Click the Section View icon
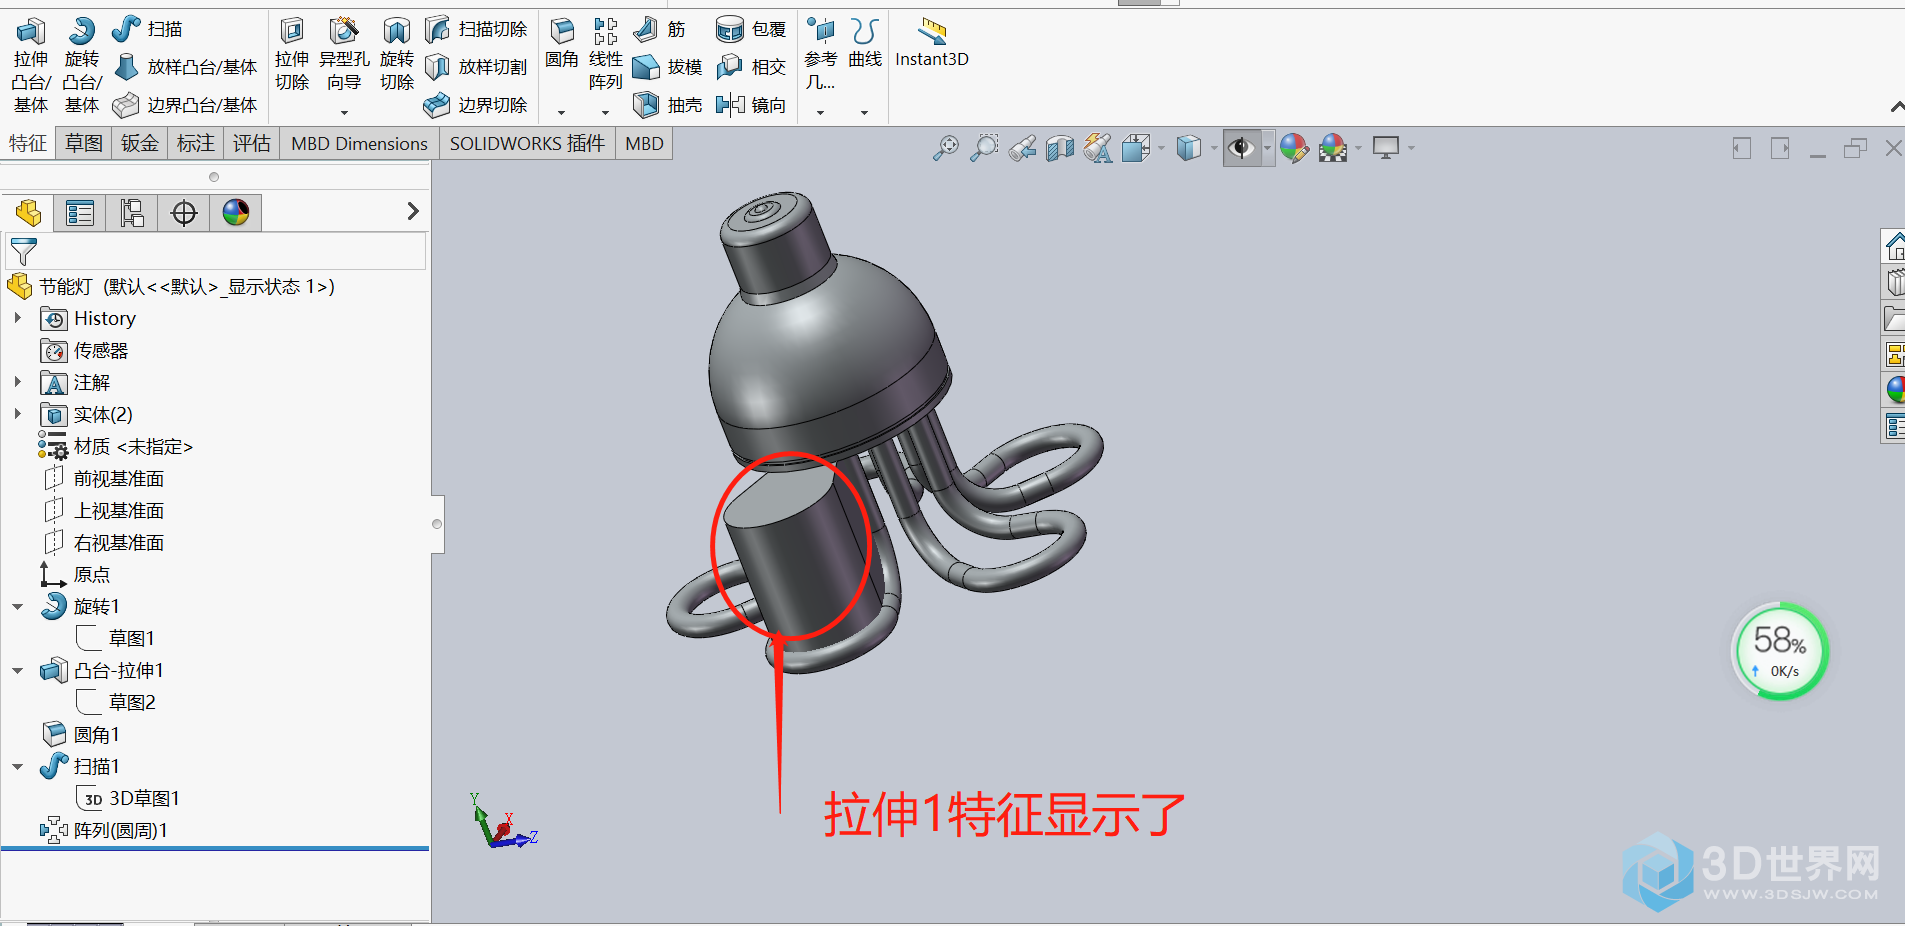Screen dimensions: 1905x926 [1060, 148]
